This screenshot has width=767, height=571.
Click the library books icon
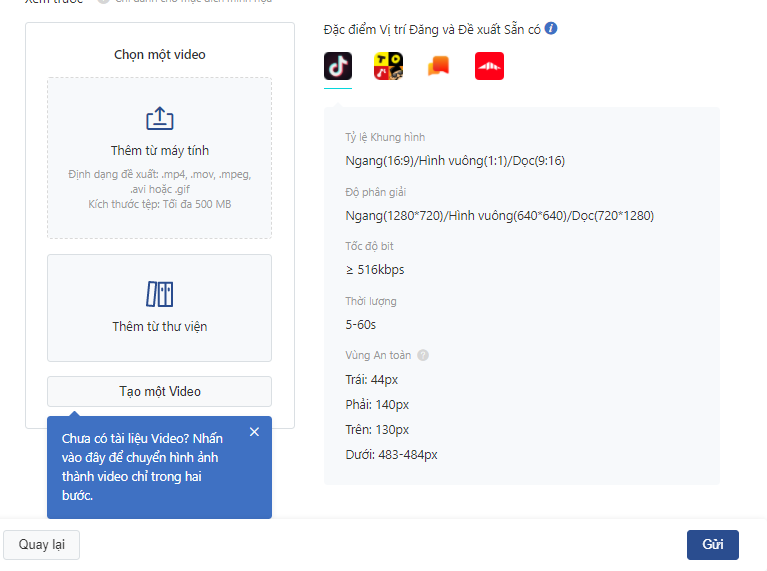point(160,294)
